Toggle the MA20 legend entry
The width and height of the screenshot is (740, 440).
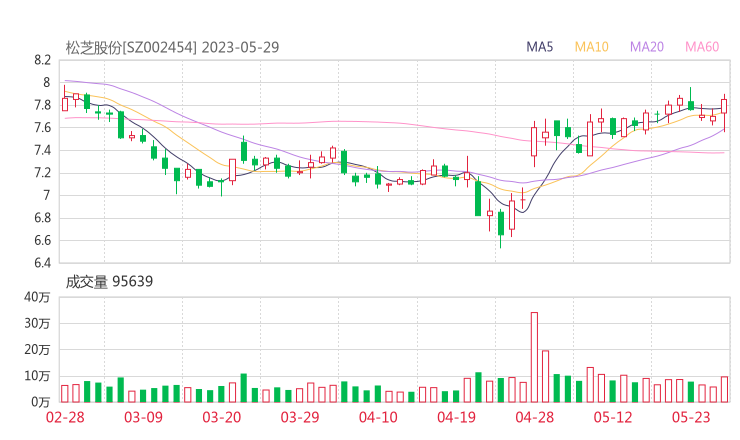click(x=647, y=47)
